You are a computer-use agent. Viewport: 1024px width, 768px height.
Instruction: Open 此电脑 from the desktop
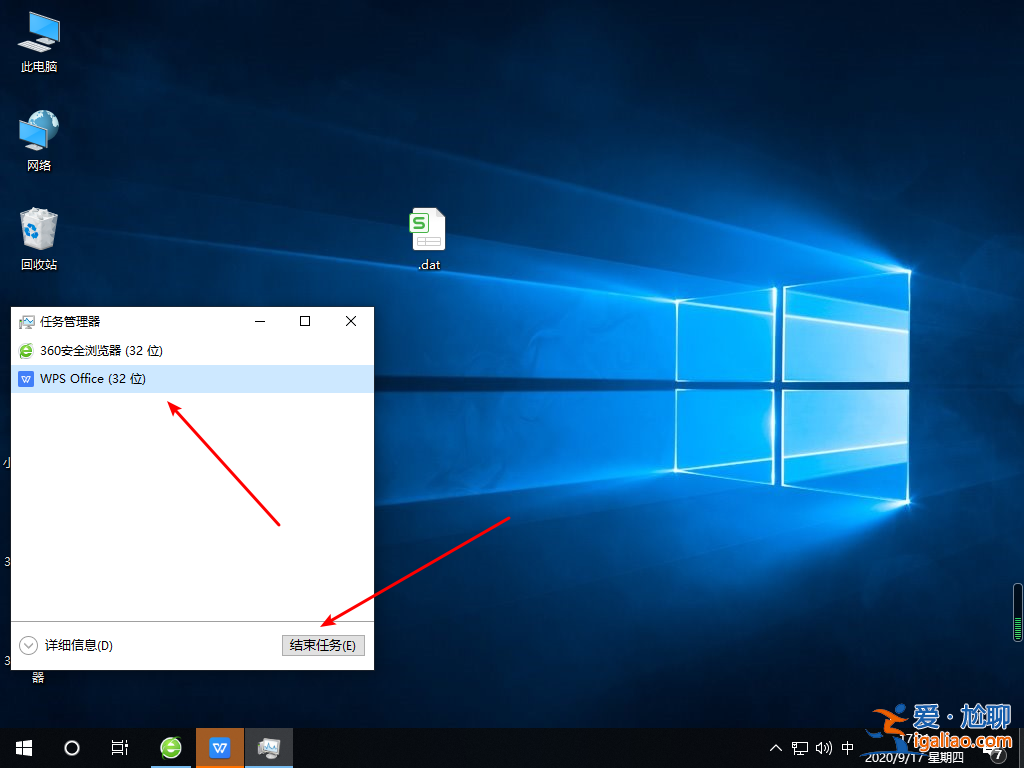pyautogui.click(x=38, y=40)
